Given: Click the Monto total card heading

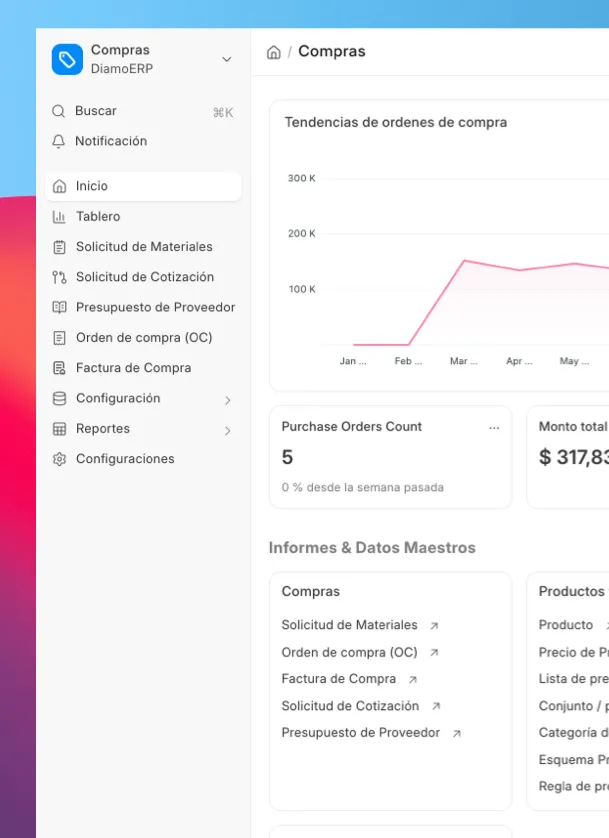Looking at the screenshot, I should click(x=574, y=426).
